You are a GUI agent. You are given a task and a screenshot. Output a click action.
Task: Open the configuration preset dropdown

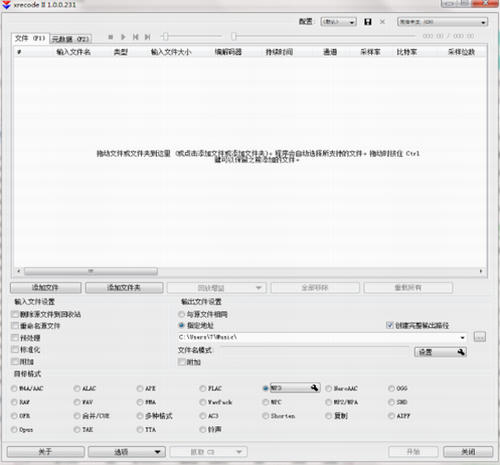(x=338, y=22)
